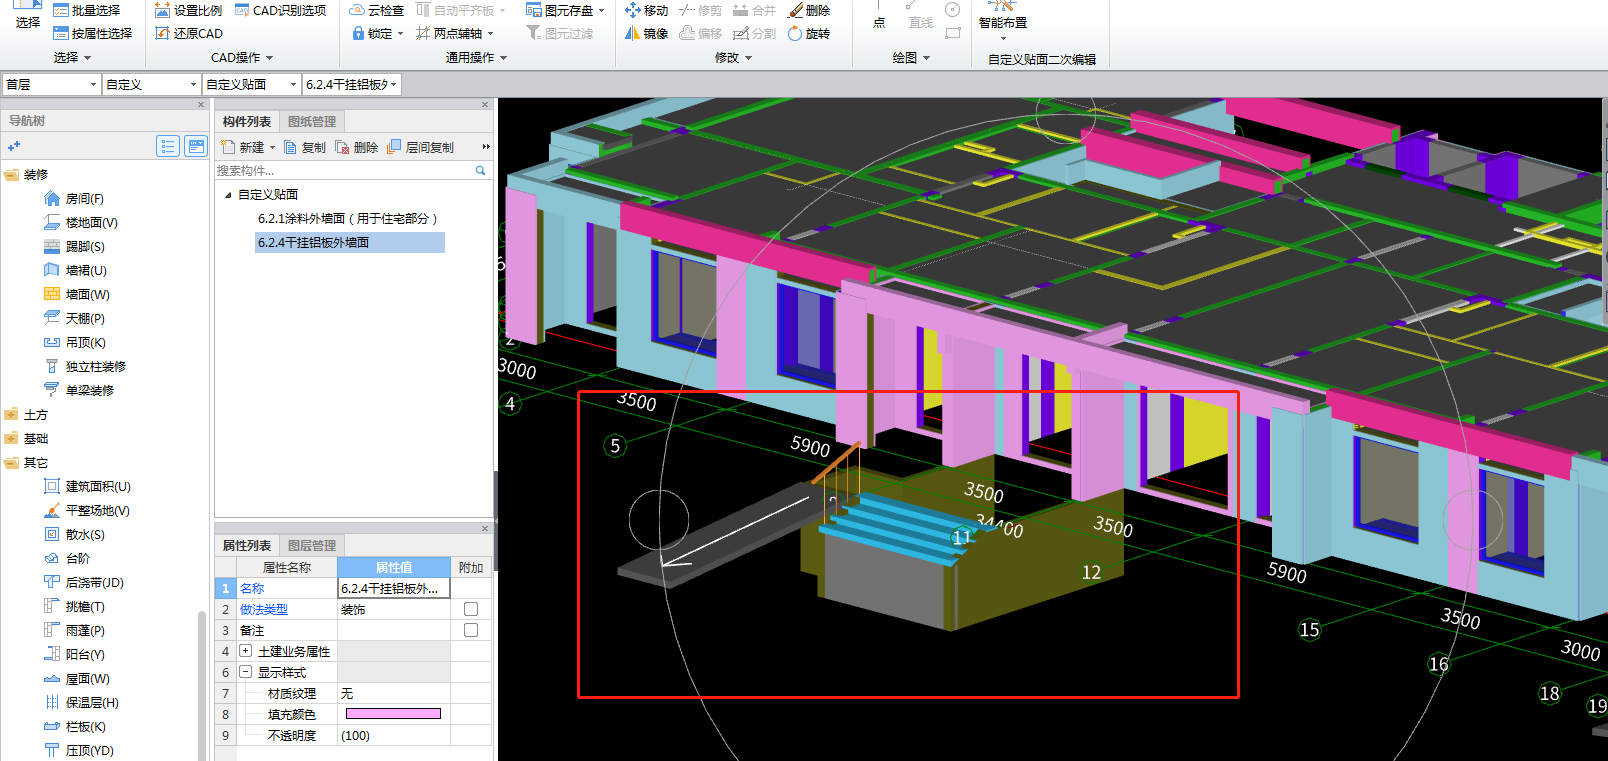
Task: Click the pink 填充颜色 swatch
Action: [x=393, y=714]
